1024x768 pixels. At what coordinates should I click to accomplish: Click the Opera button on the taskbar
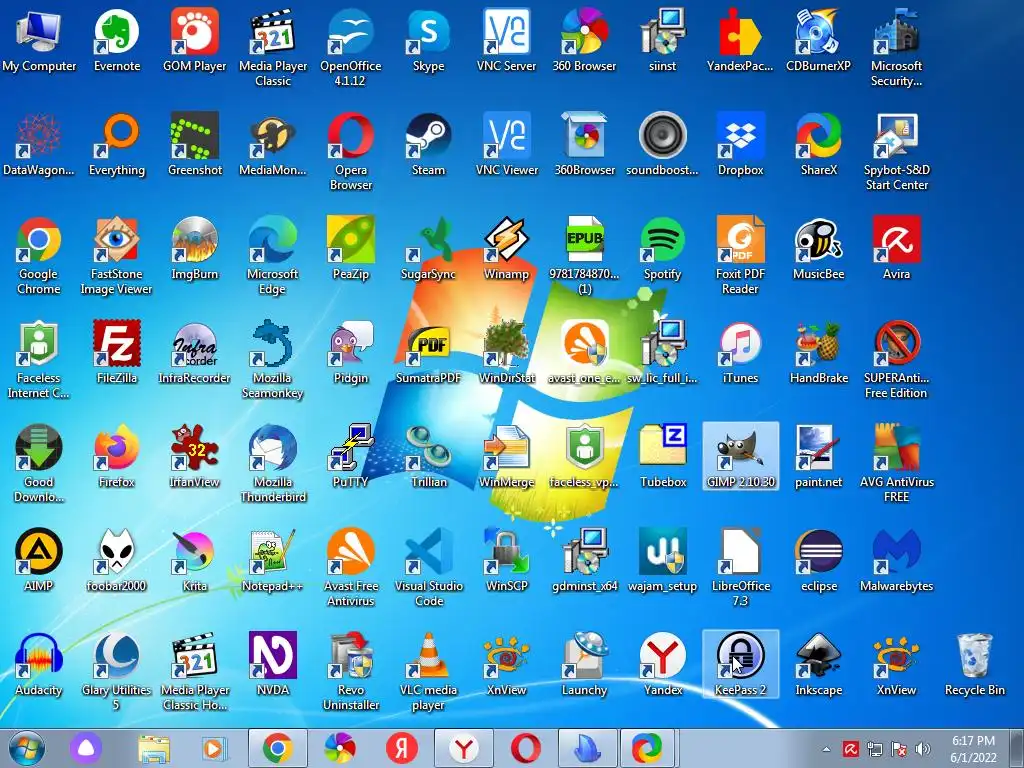coord(526,748)
